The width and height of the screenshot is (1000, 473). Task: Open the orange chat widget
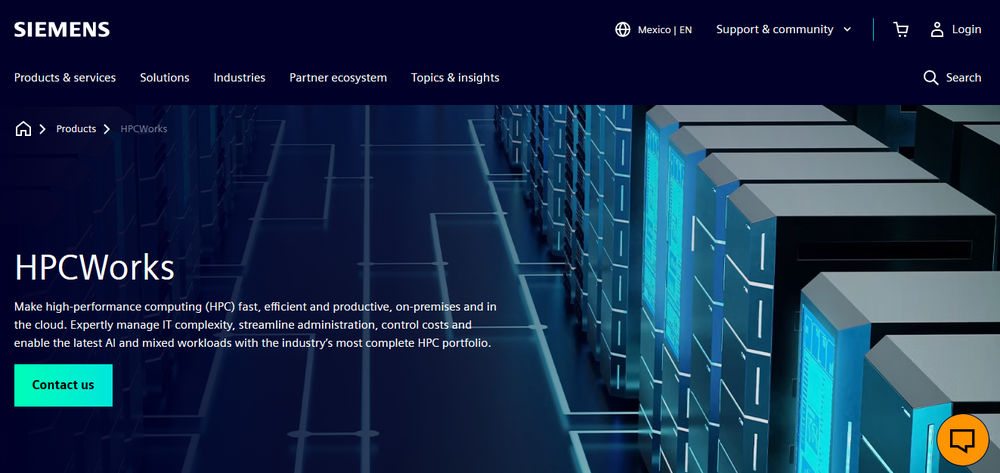tap(963, 440)
